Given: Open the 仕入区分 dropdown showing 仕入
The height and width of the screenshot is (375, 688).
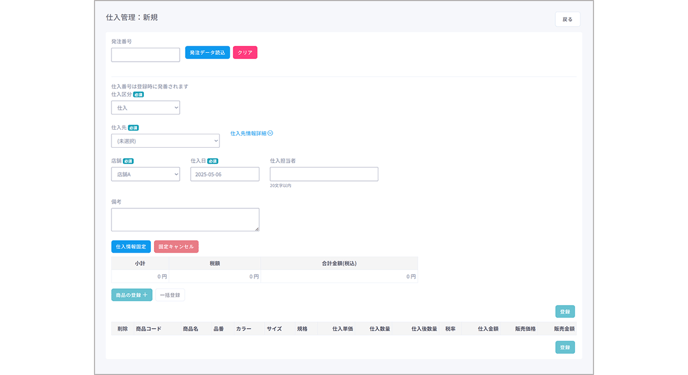Looking at the screenshot, I should tap(145, 108).
